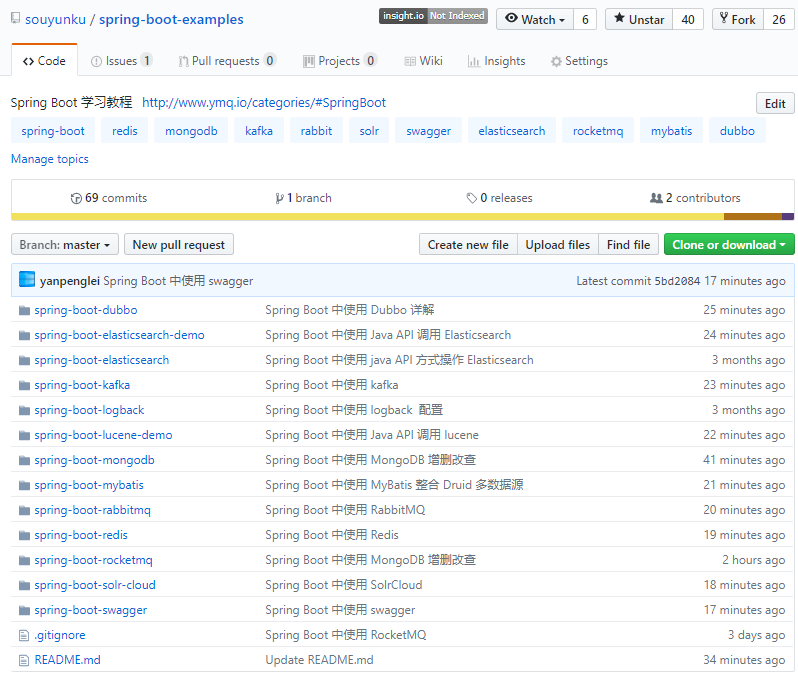Open latest commit hash 5bd2084
The image size is (798, 679).
click(677, 281)
